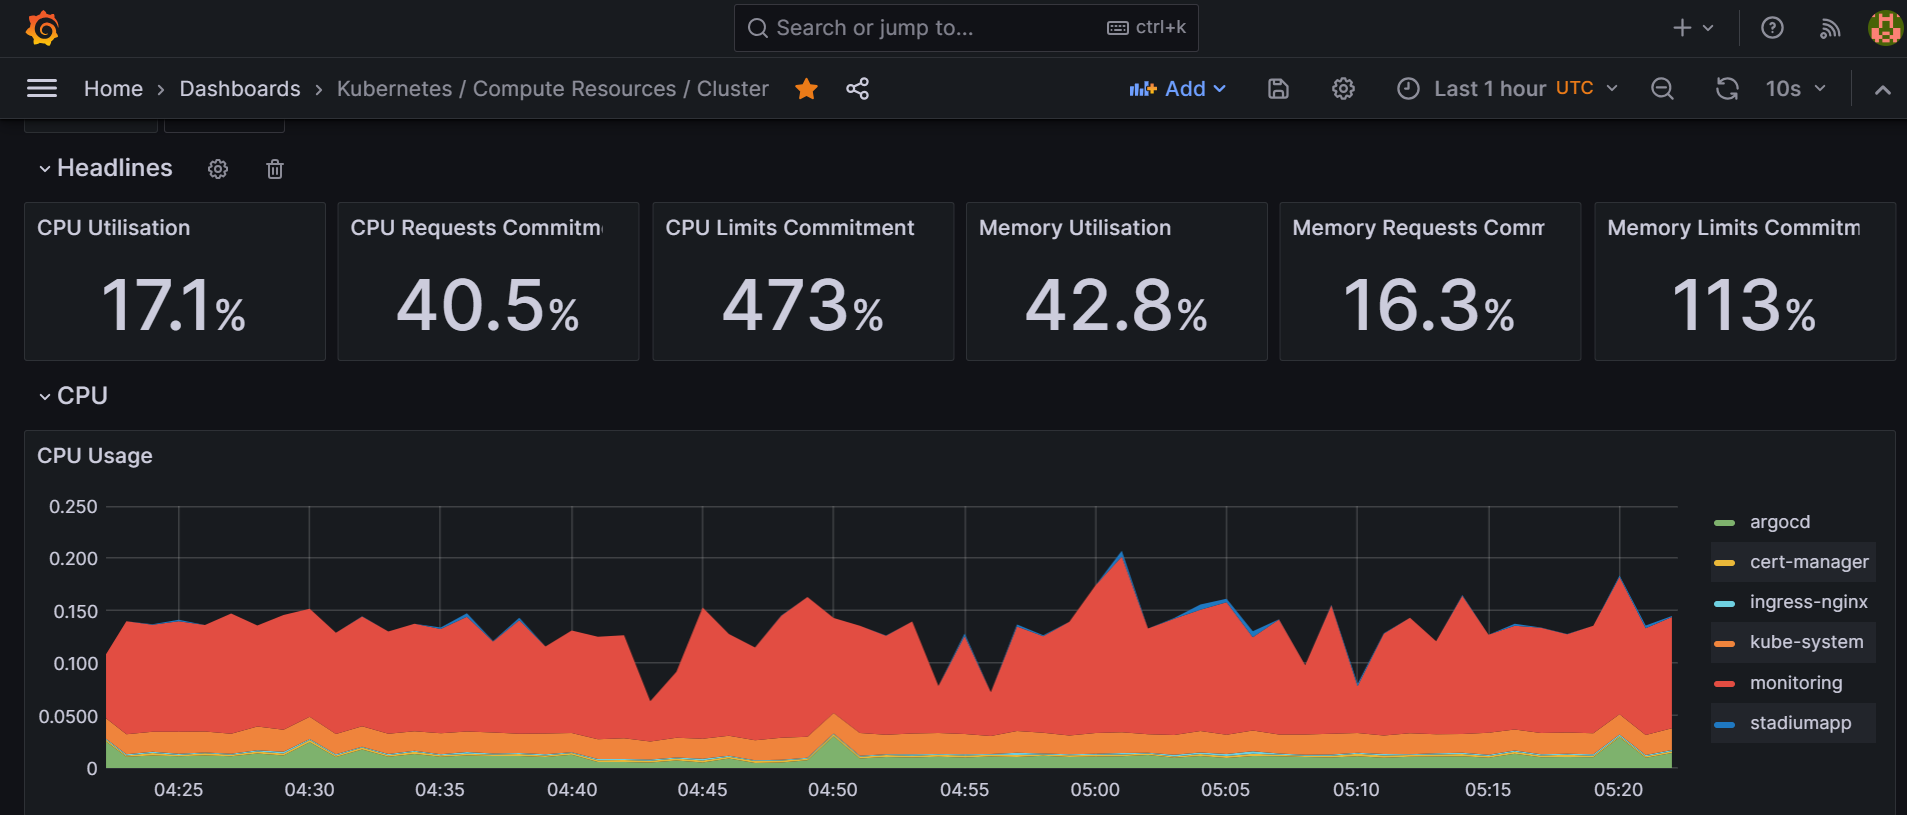The height and width of the screenshot is (815, 1907).
Task: Click the 40.5% CPU requests value
Action: 488,305
